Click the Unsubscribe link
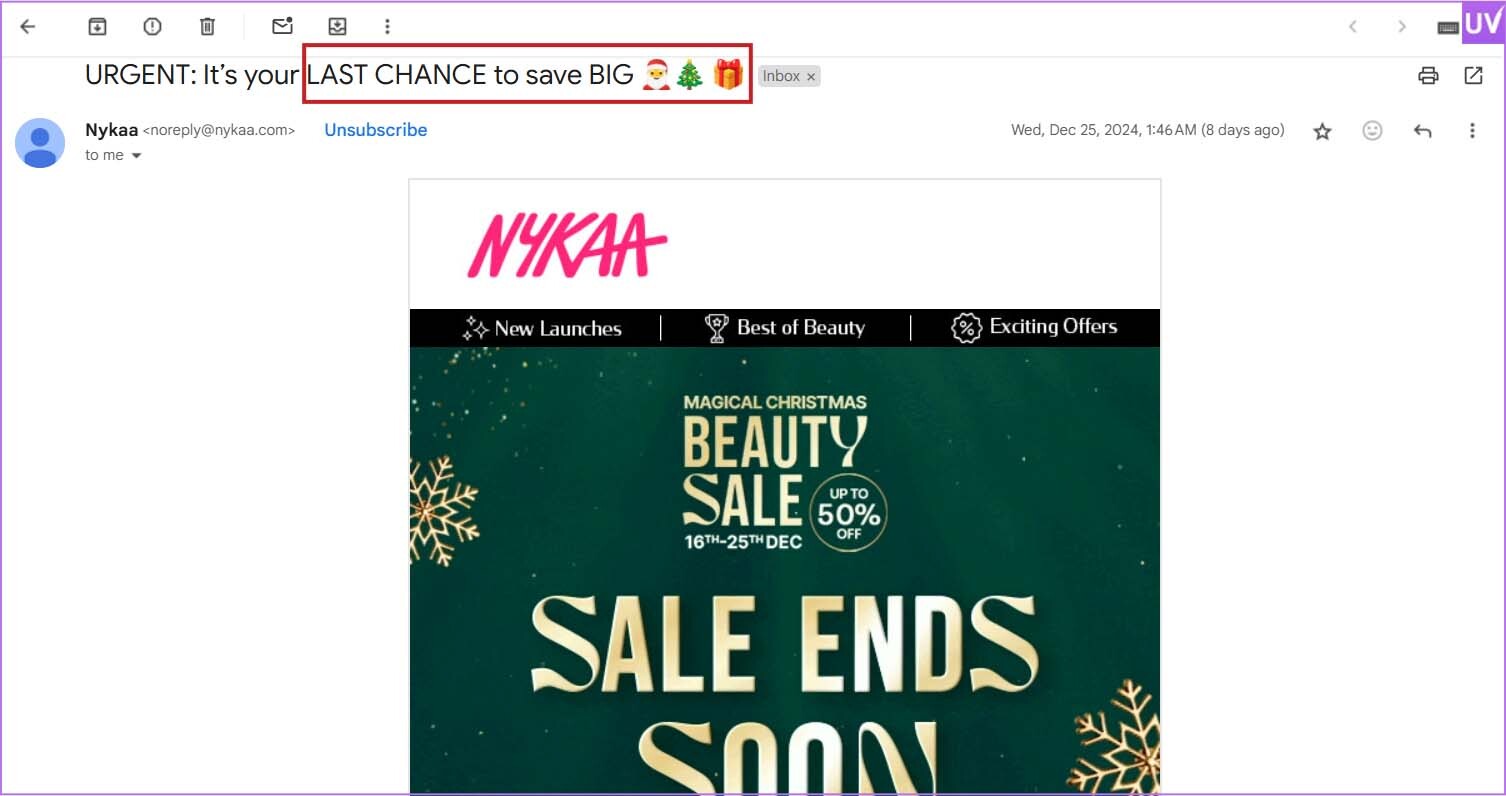 coord(376,130)
